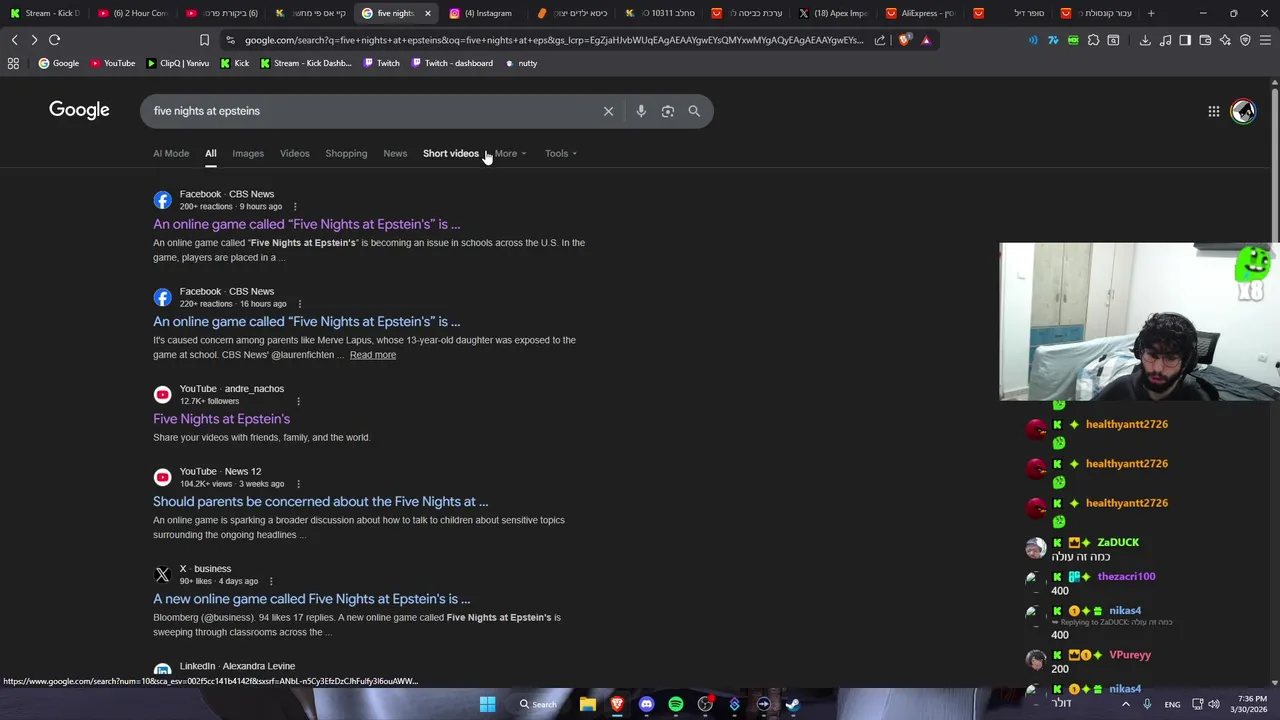Share this page using the share icon

pyautogui.click(x=880, y=40)
